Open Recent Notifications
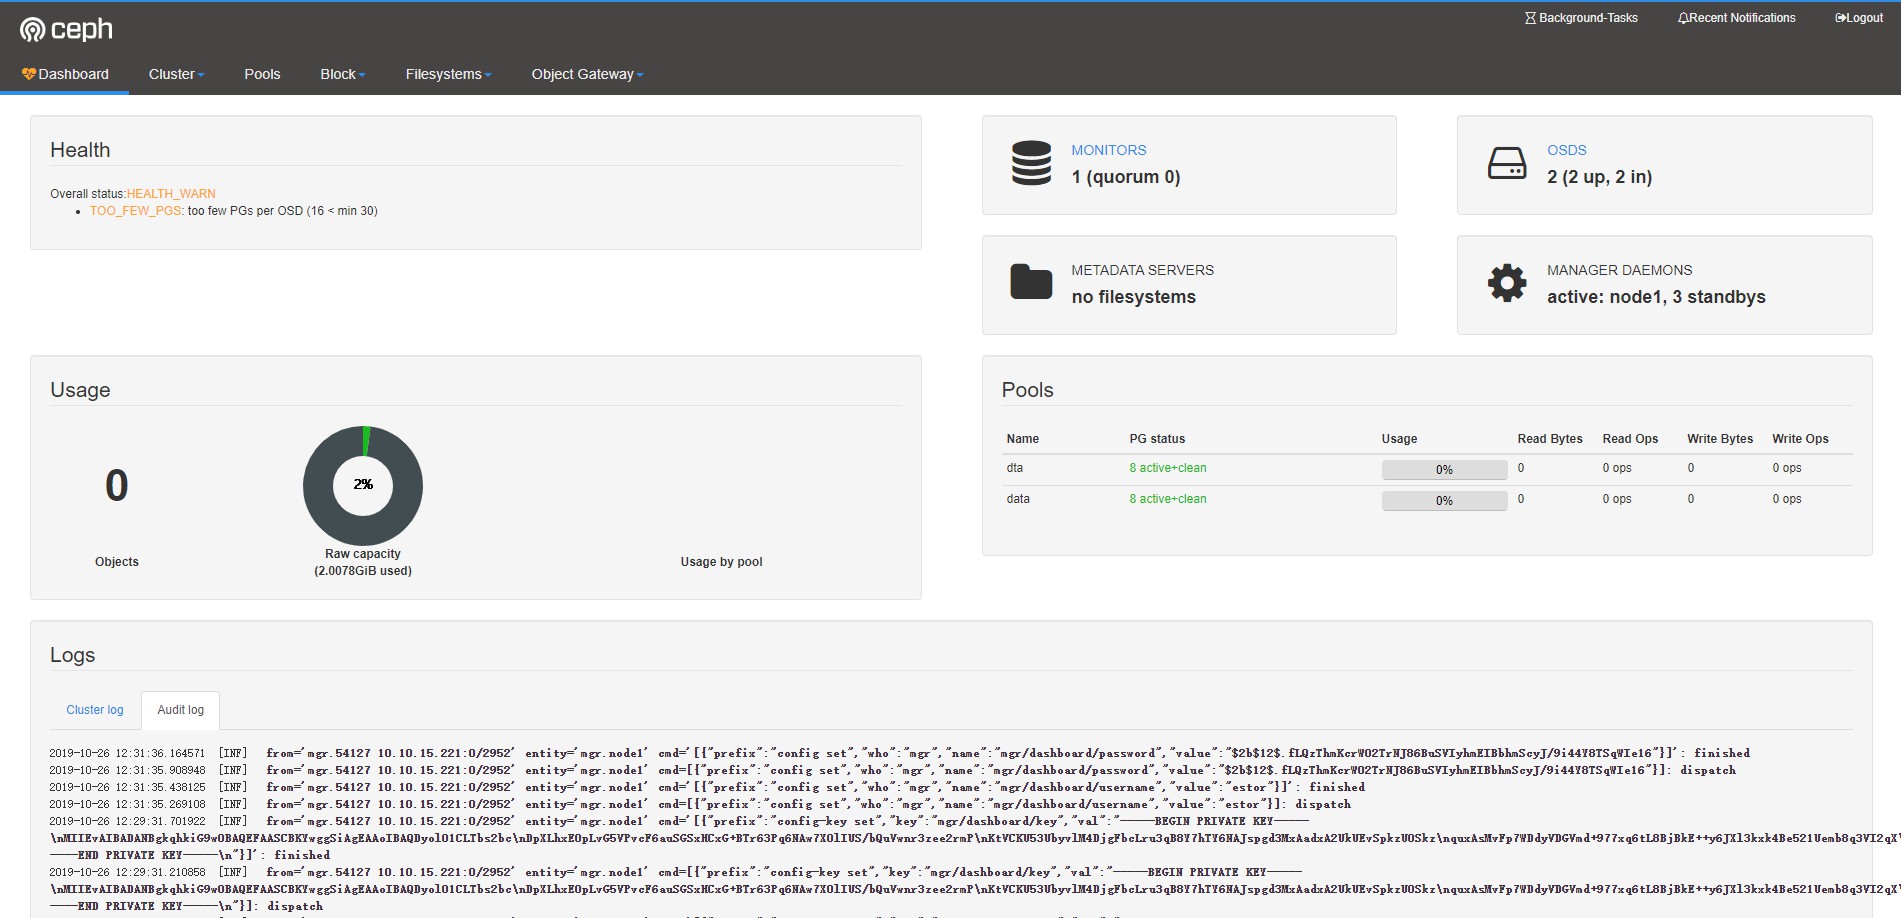 point(1736,18)
